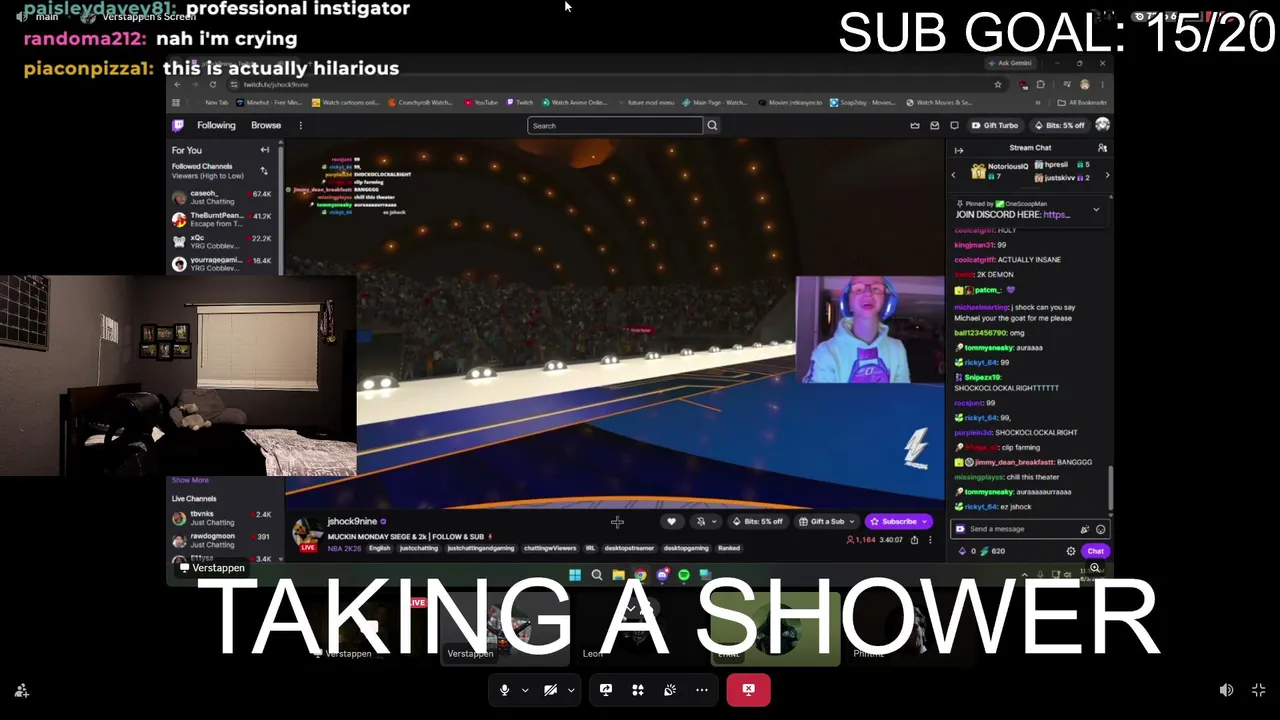Expand the pinned Discord message
1280x720 pixels.
[x=1096, y=210]
